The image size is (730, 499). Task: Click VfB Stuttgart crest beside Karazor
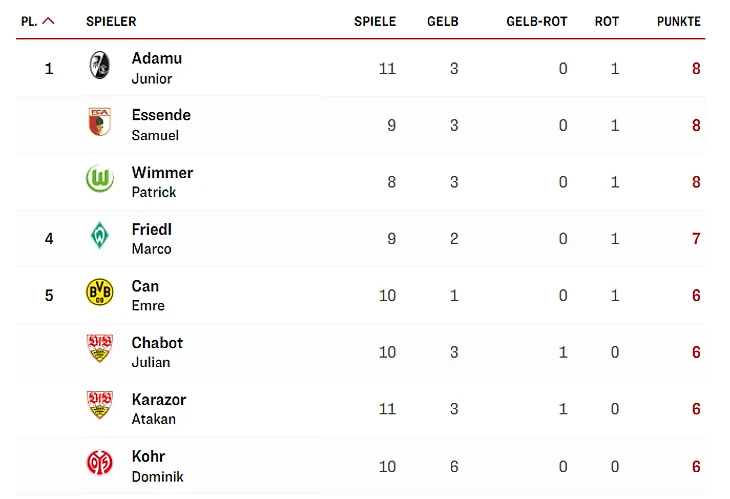(99, 406)
